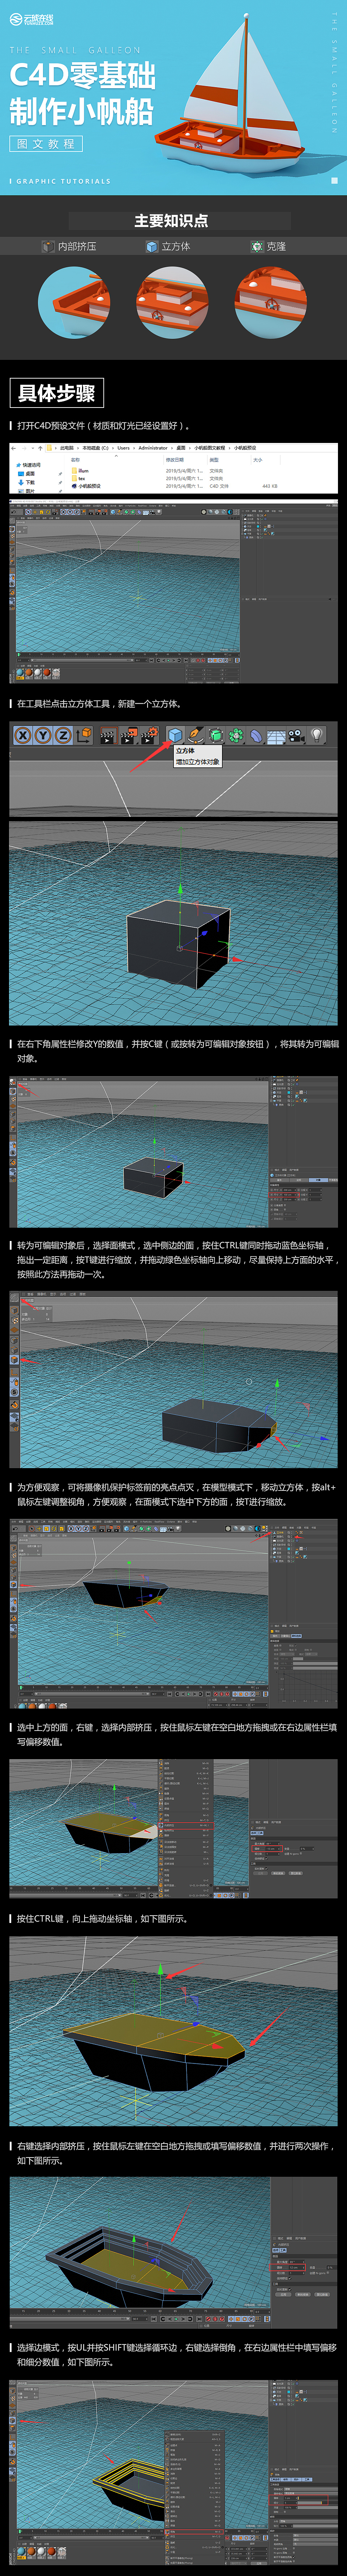Viewport: 347px width, 2576px height.
Task: Select the 小帆船预设 C4D file
Action: click(x=86, y=486)
